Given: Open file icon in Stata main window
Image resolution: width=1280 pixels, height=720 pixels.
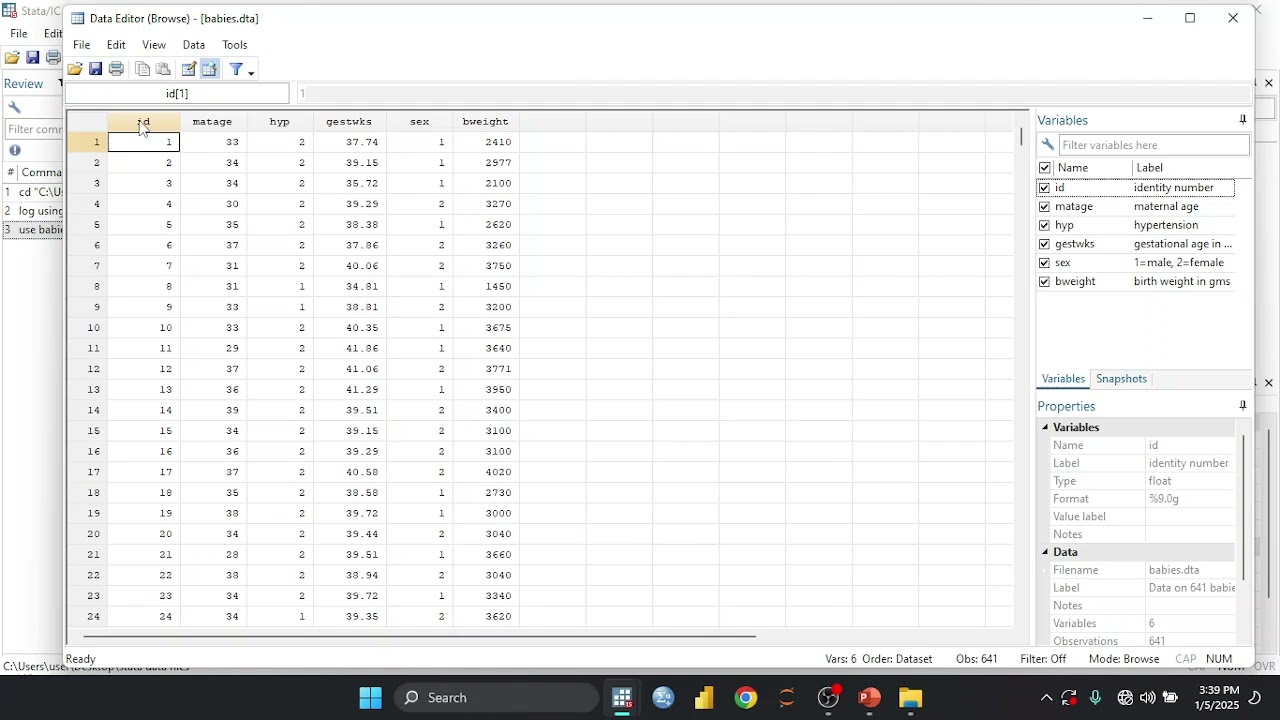Looking at the screenshot, I should (12, 58).
